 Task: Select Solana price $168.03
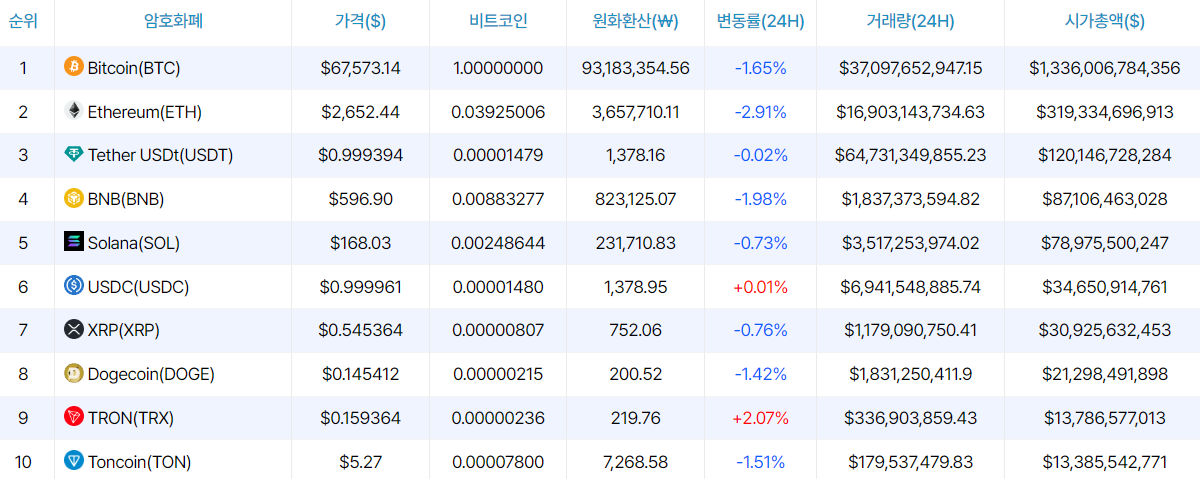[x=361, y=243]
